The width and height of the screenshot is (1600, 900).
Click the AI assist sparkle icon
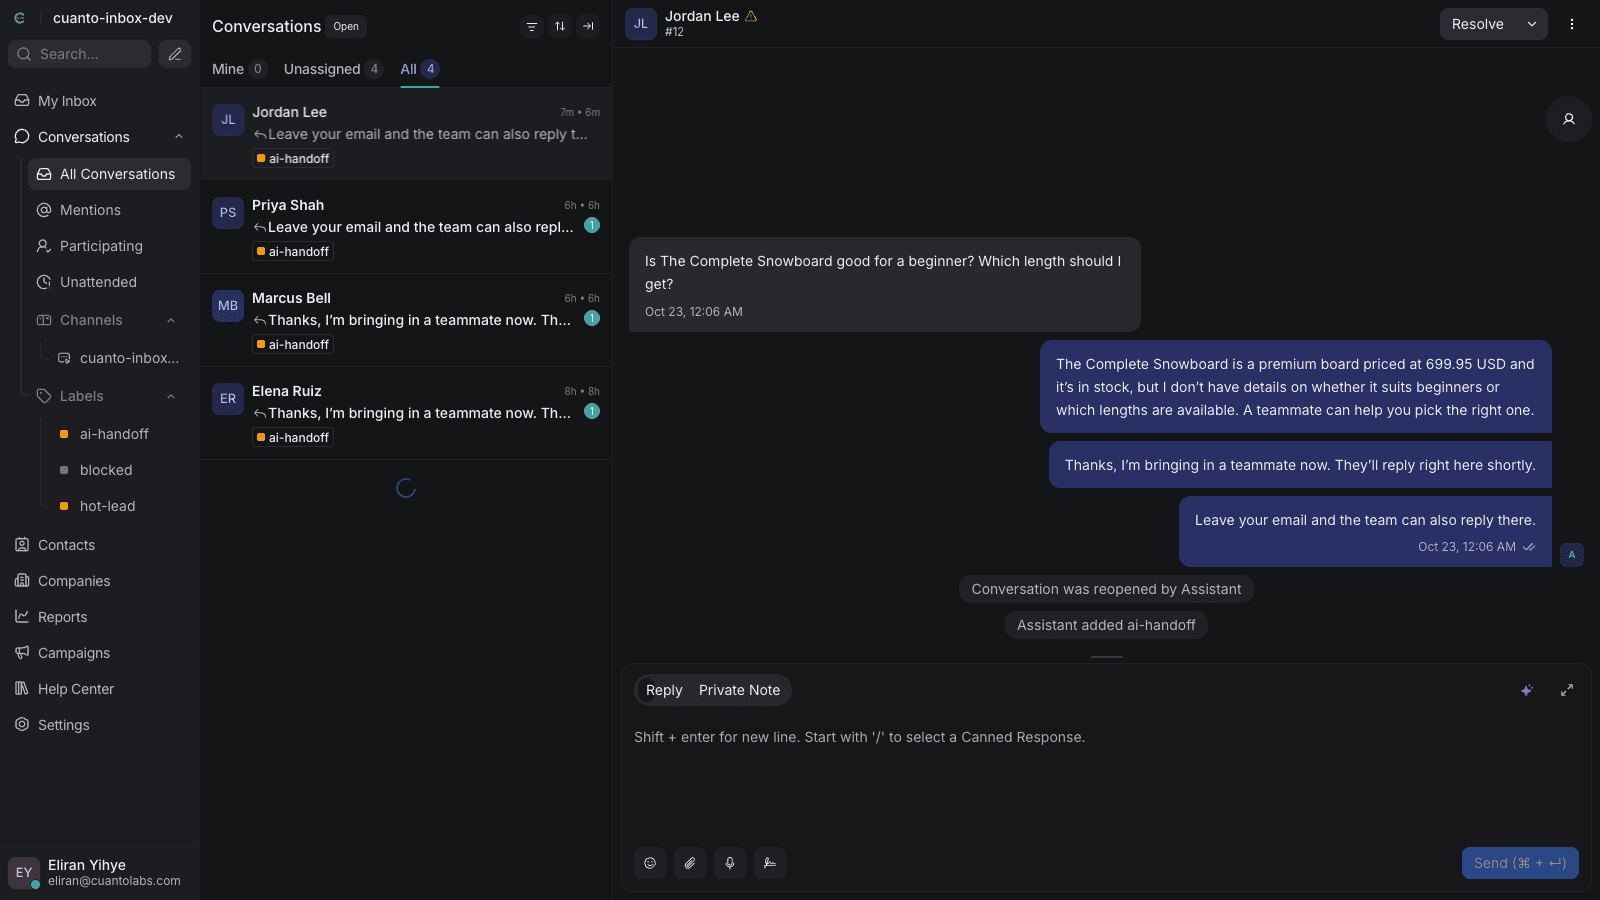(x=1527, y=690)
